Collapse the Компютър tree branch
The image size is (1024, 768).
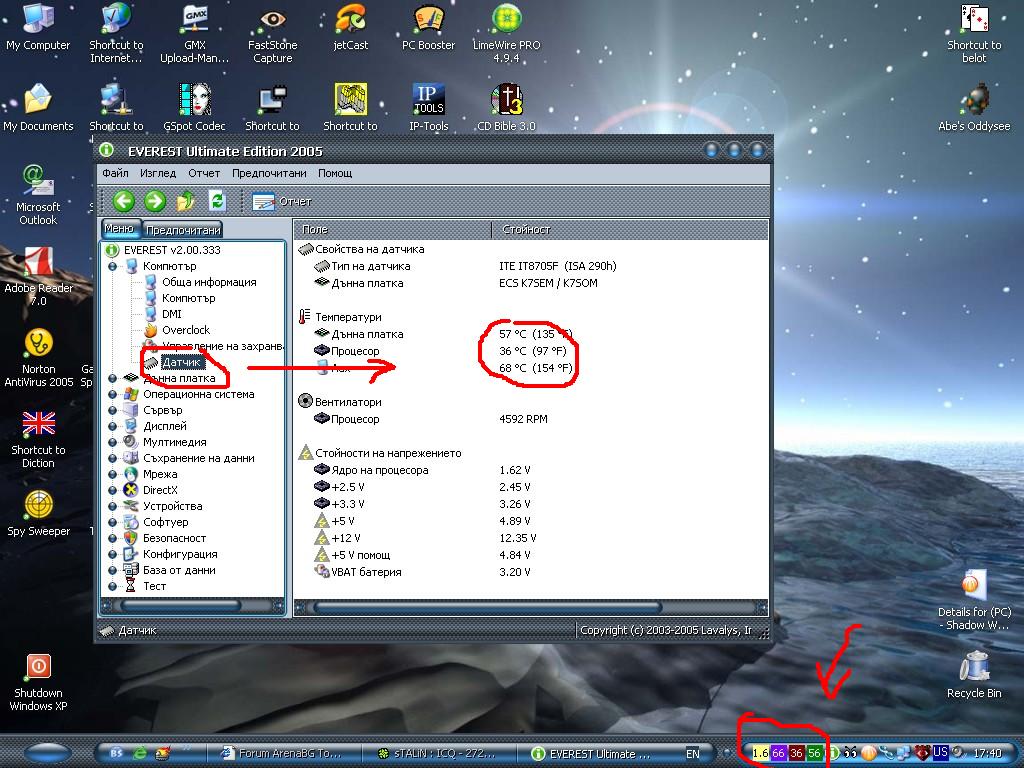click(x=112, y=266)
